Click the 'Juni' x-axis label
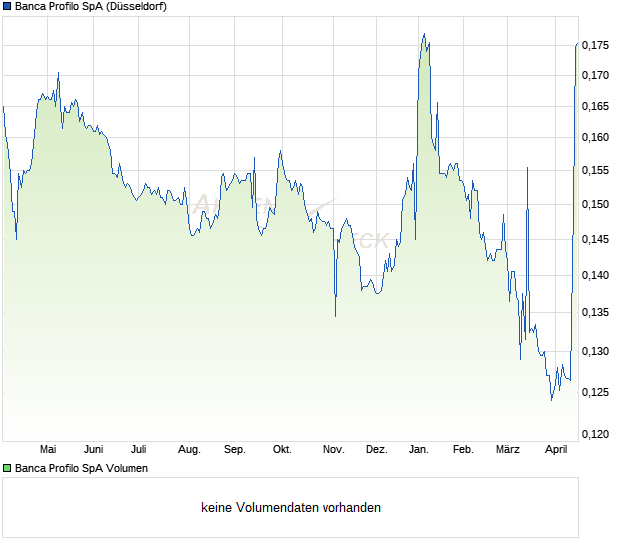 (93, 449)
